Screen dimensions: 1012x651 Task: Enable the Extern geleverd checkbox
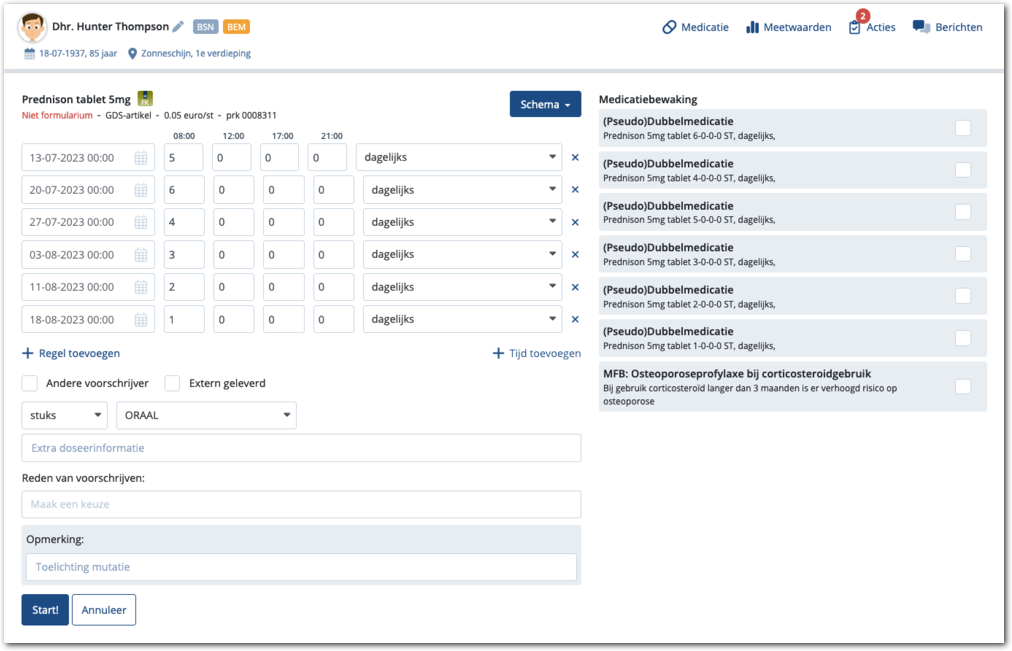pyautogui.click(x=172, y=383)
